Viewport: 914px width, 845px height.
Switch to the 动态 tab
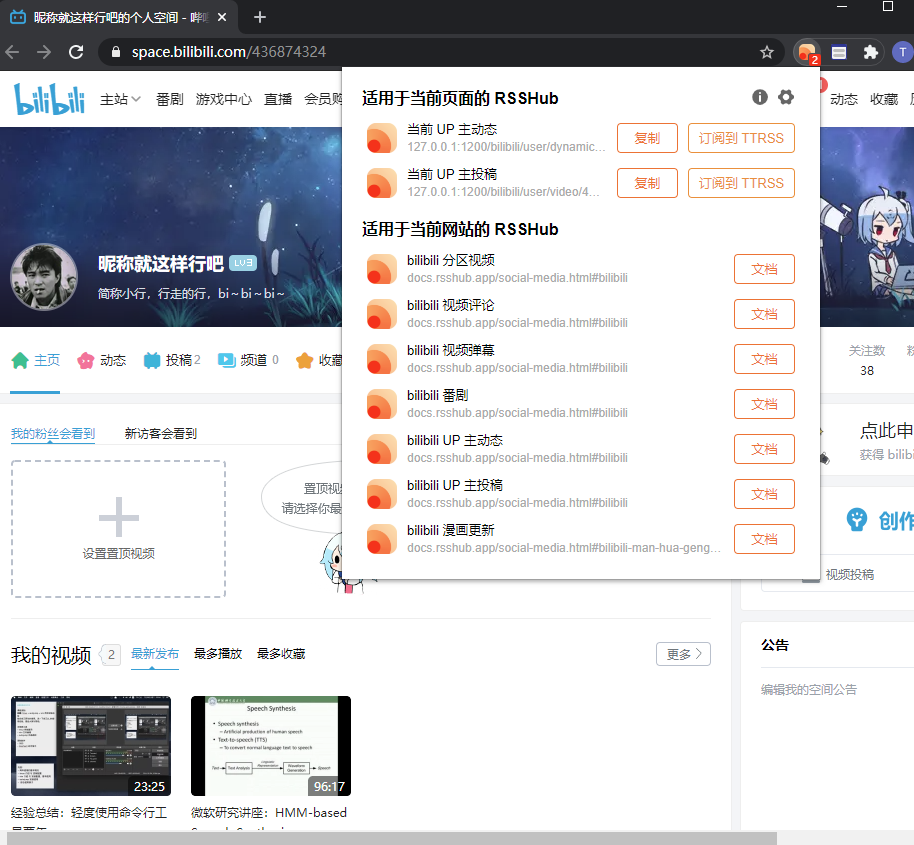pyautogui.click(x=102, y=360)
